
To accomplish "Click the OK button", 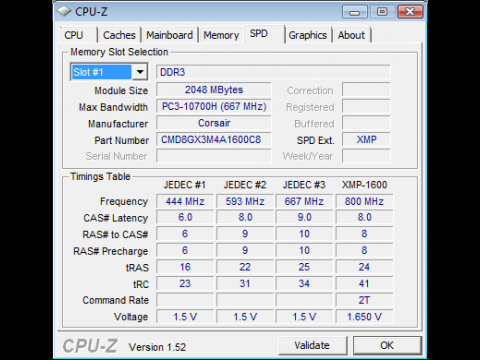I will click(x=387, y=345).
